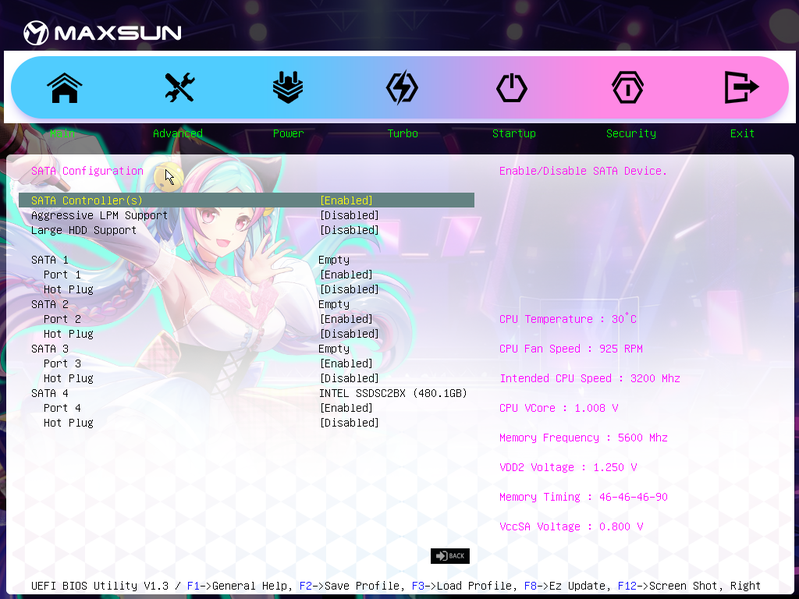
Task: Switch to the Advanced tab label
Action: point(178,133)
